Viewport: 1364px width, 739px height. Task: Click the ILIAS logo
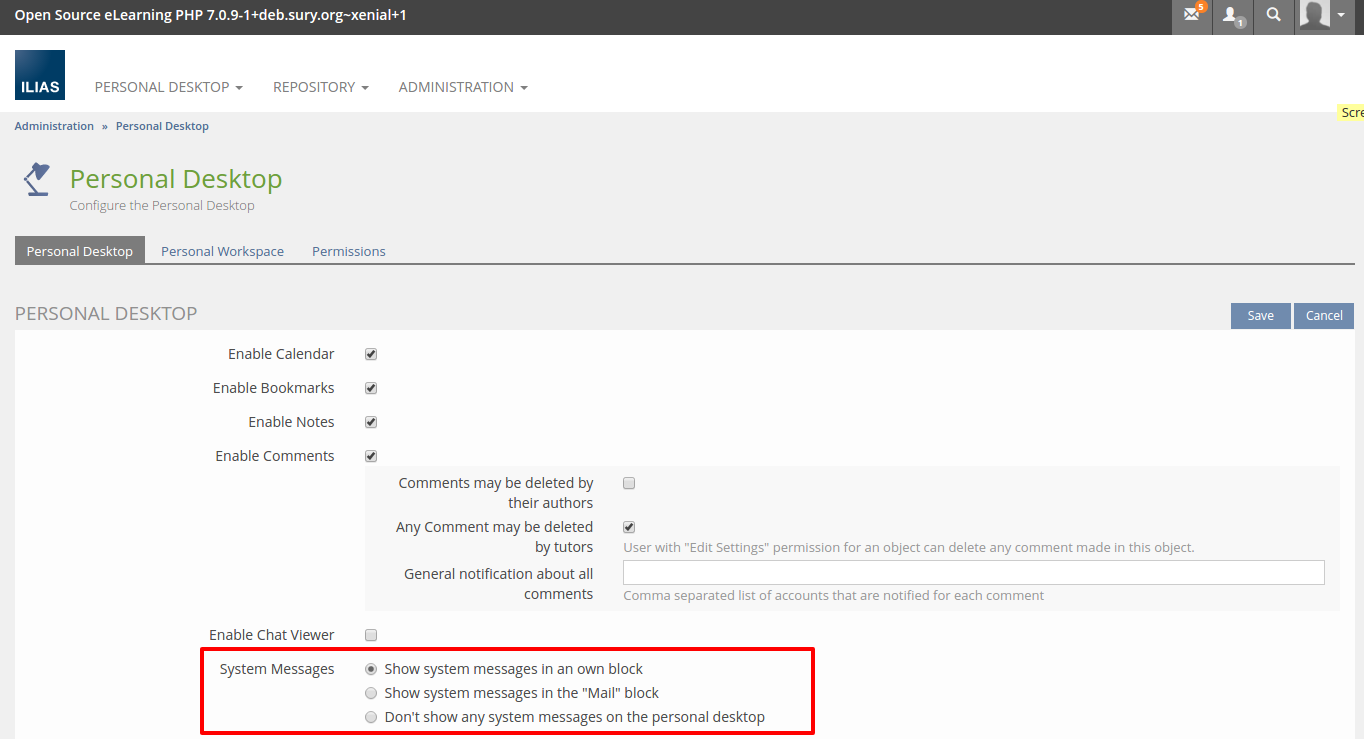tap(40, 75)
